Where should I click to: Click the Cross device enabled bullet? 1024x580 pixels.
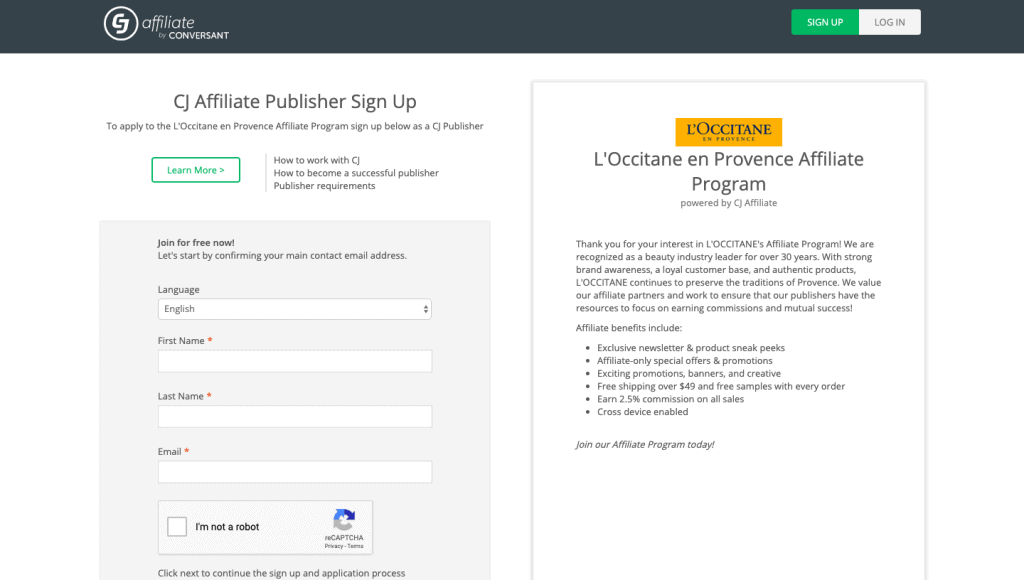click(643, 412)
